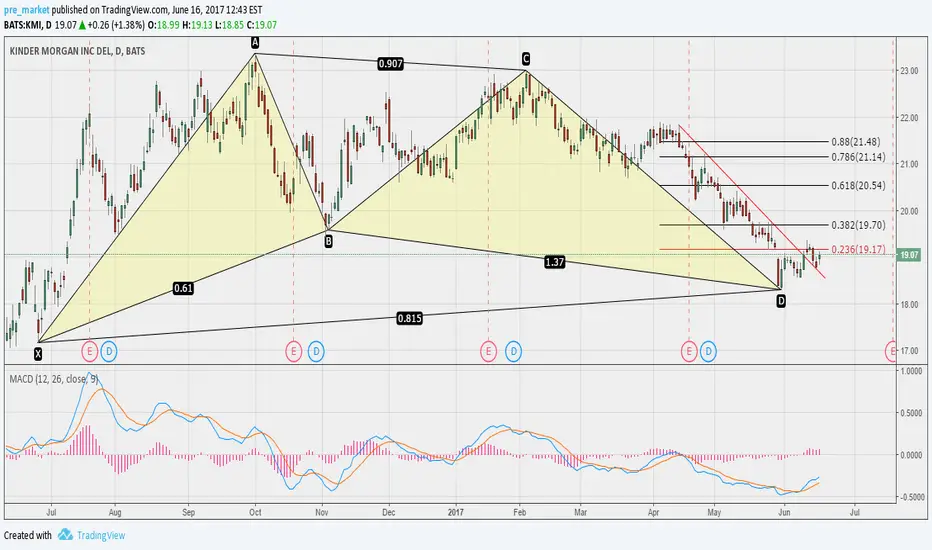932x550 pixels.
Task: Click the Sep label on time axis
Action: (188, 512)
